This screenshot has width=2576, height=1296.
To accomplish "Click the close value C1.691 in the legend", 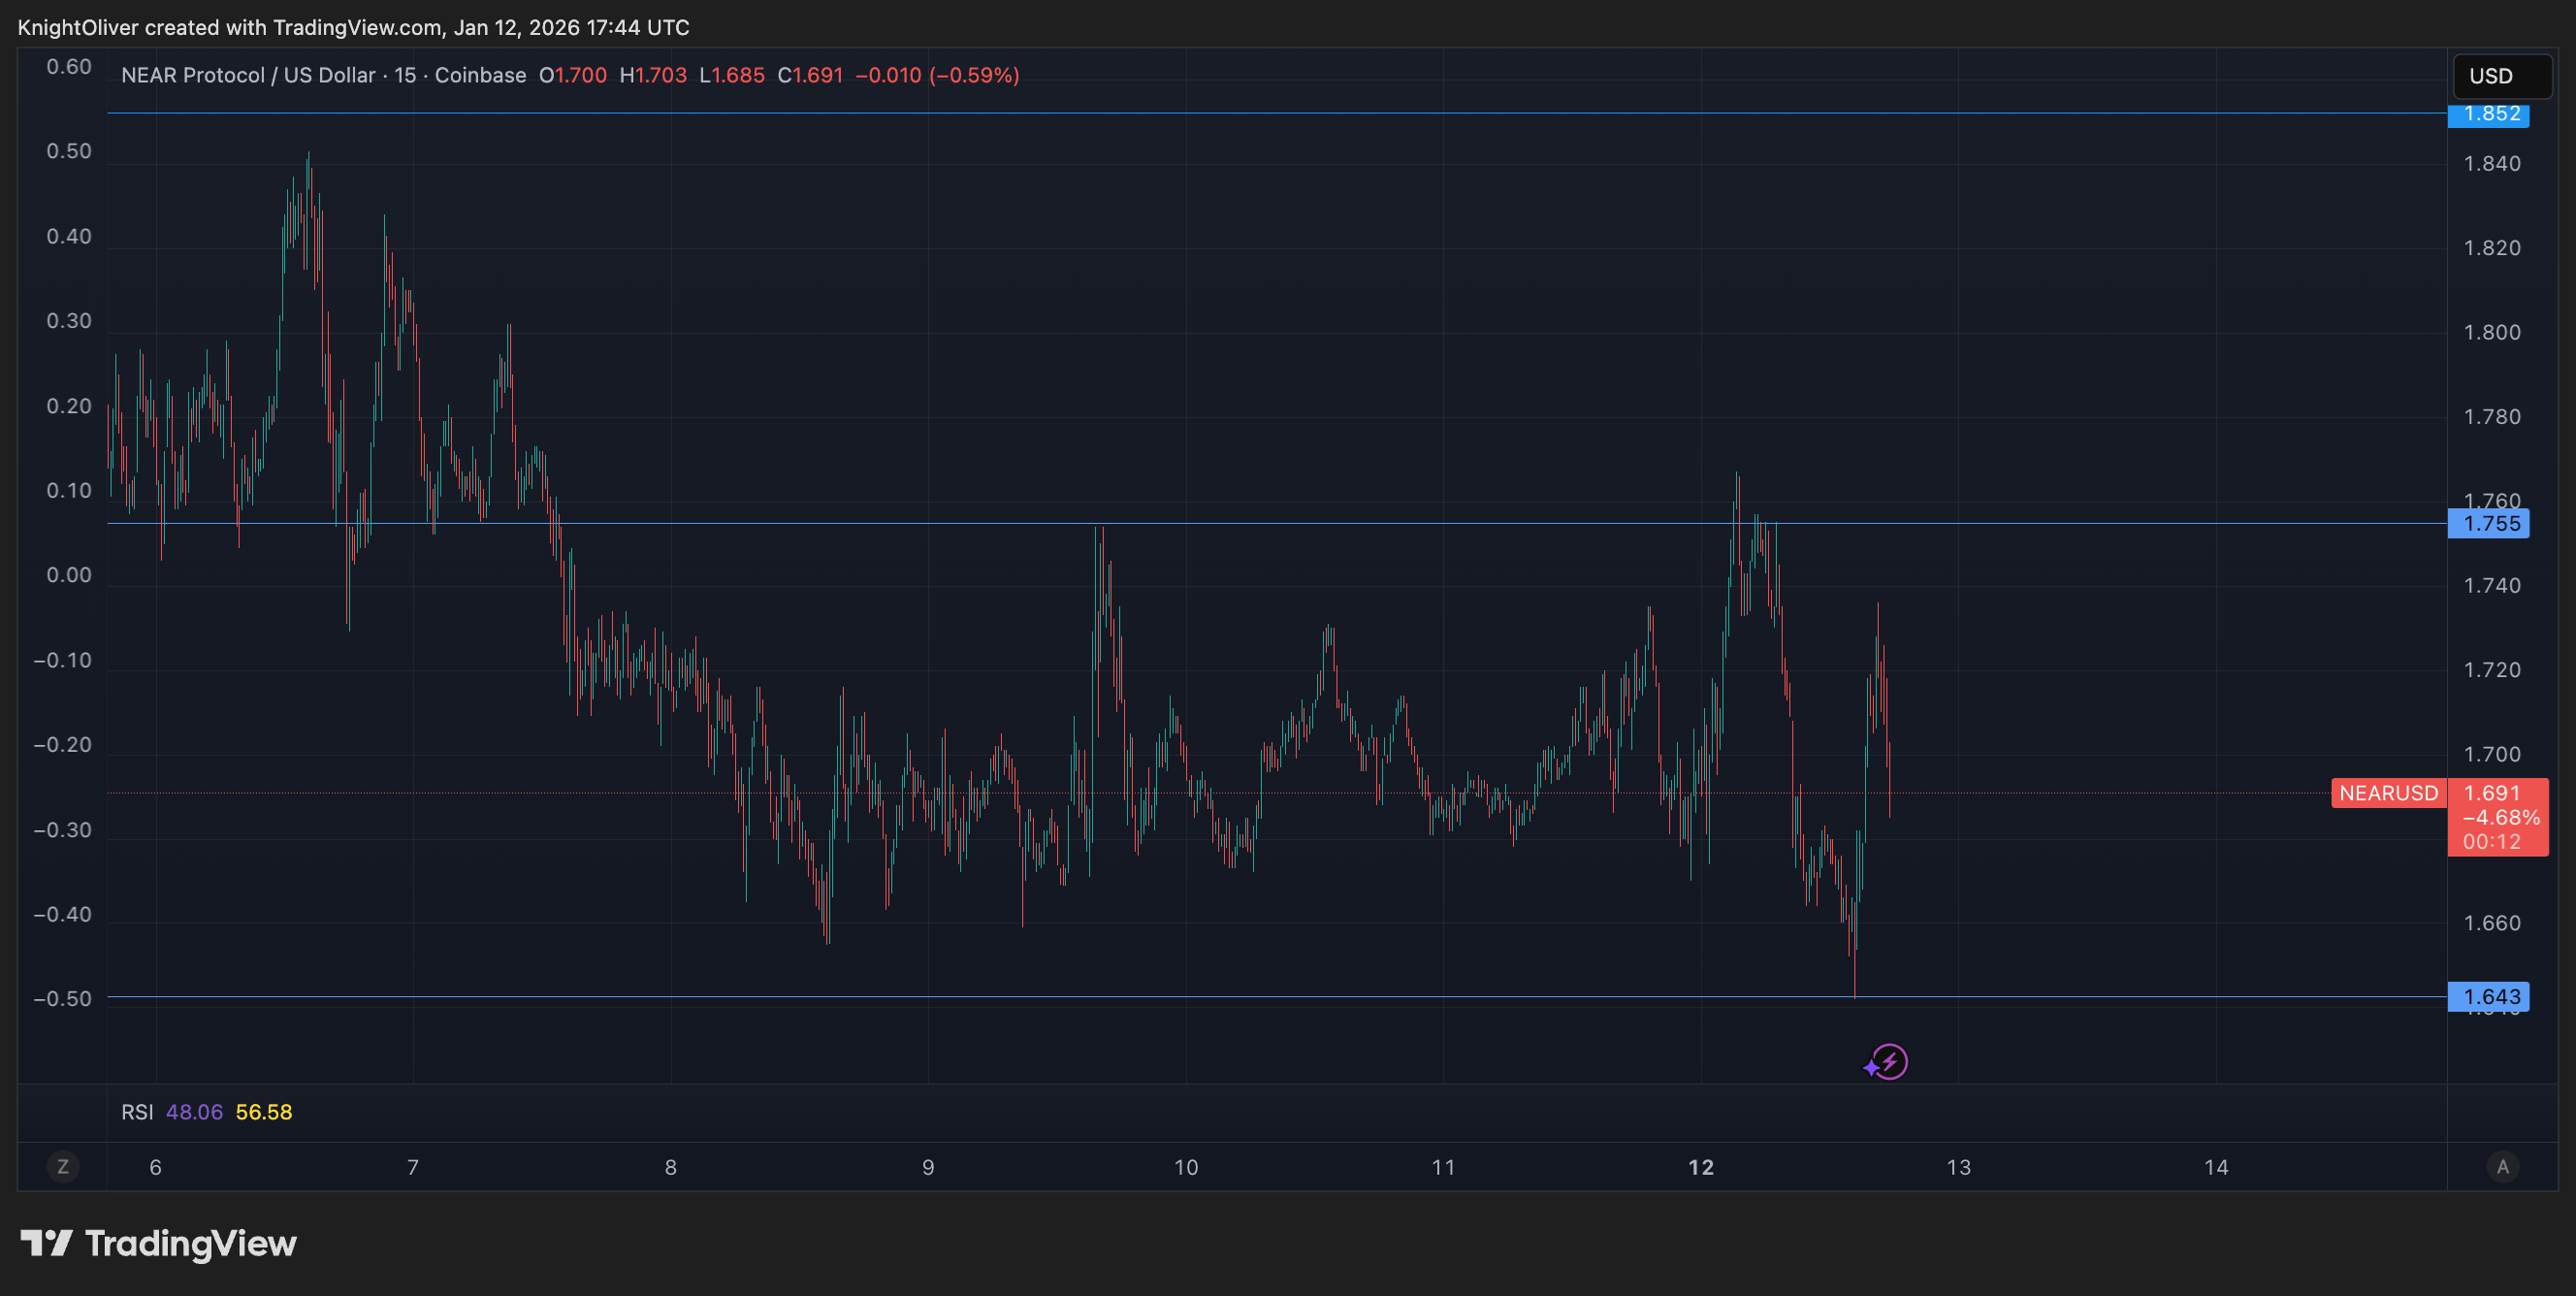I will pyautogui.click(x=811, y=75).
